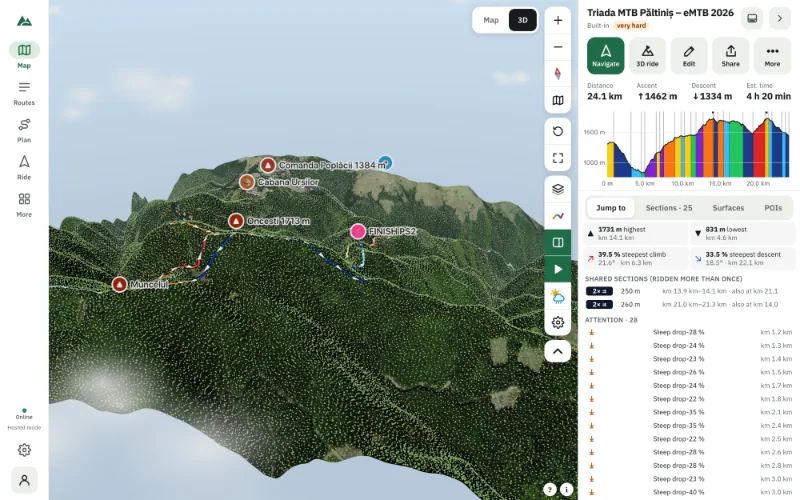This screenshot has height=500, width=800.
Task: Jump to 39.5 % steepest climb
Action: point(636,258)
